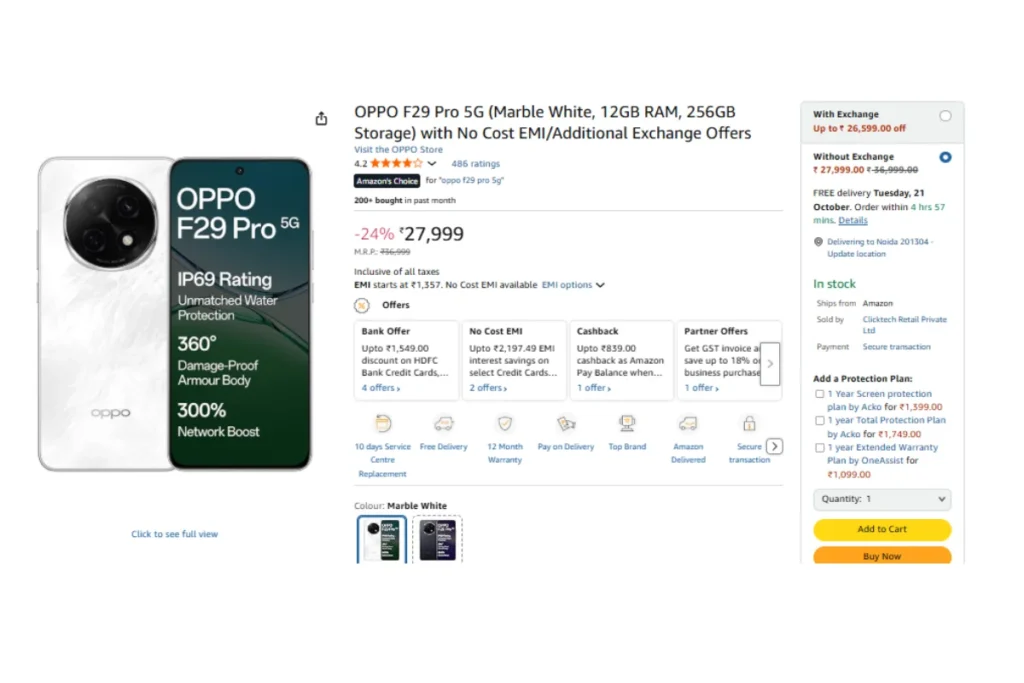This screenshot has height=683, width=1024.
Task: Expand the EMI options dropdown
Action: pos(573,285)
